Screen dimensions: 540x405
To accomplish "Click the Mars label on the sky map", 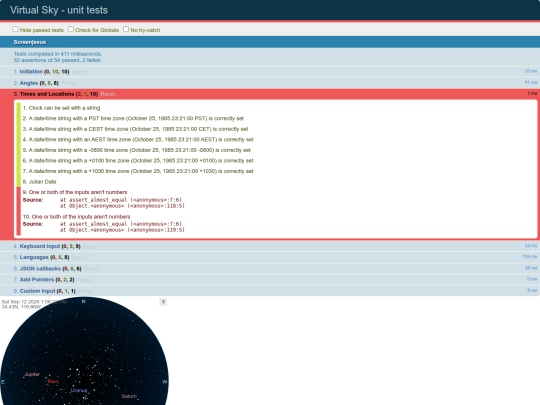I will (x=53, y=381).
